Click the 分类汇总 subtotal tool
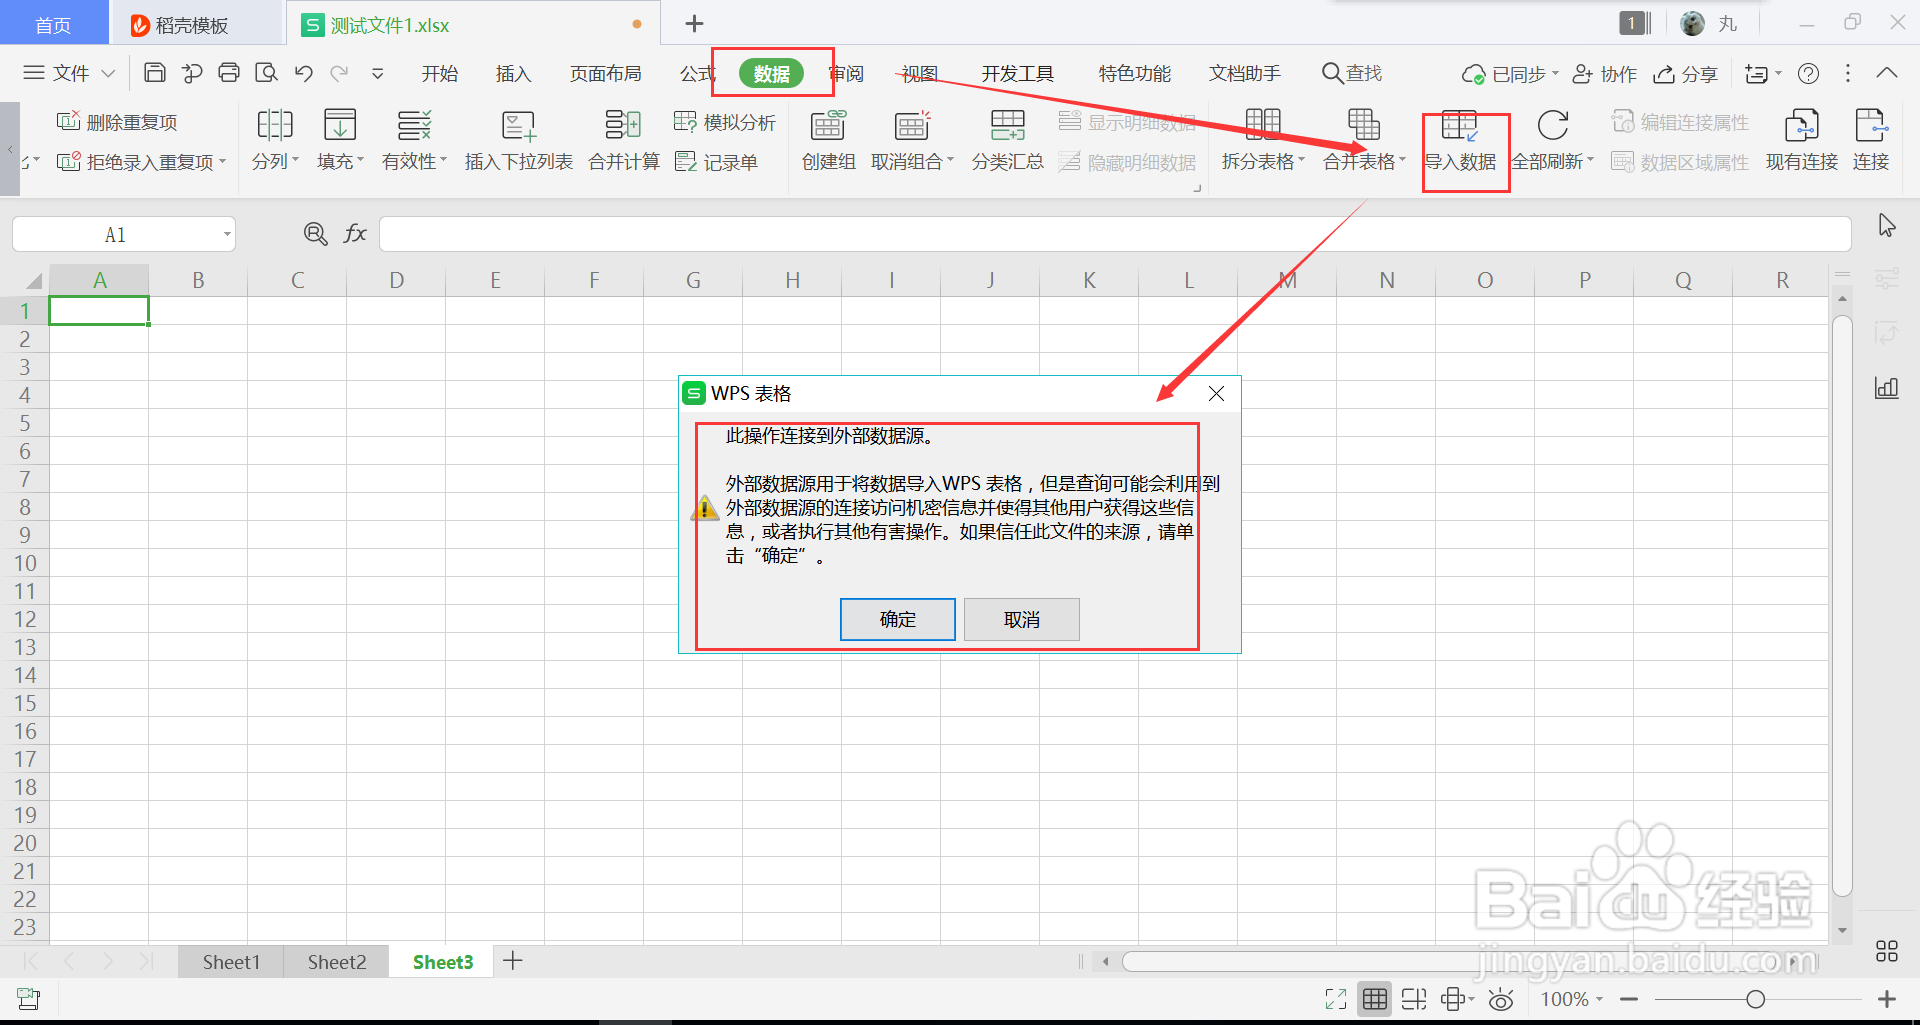1920x1025 pixels. click(1007, 140)
